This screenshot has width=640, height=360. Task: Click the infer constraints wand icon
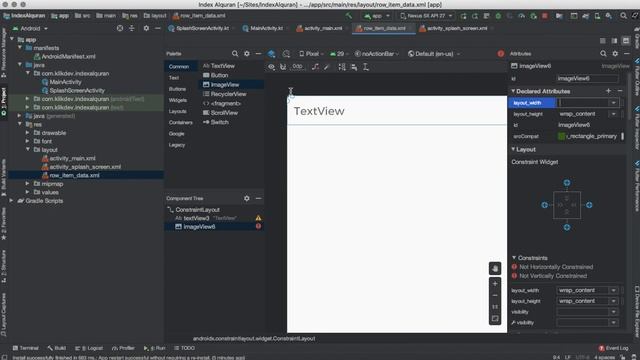[x=327, y=67]
